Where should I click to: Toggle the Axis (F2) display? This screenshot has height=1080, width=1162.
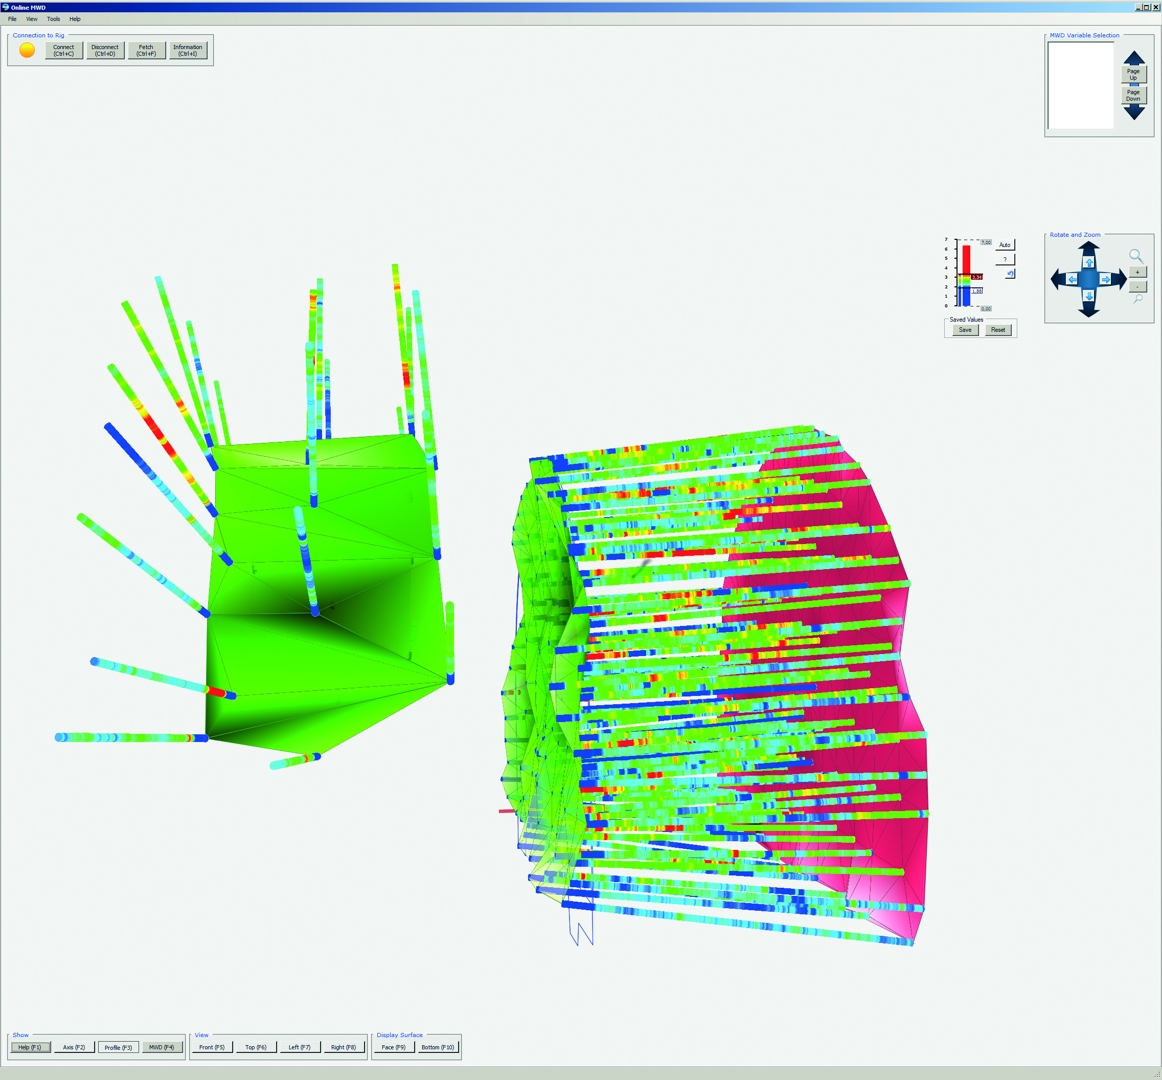[x=73, y=1047]
